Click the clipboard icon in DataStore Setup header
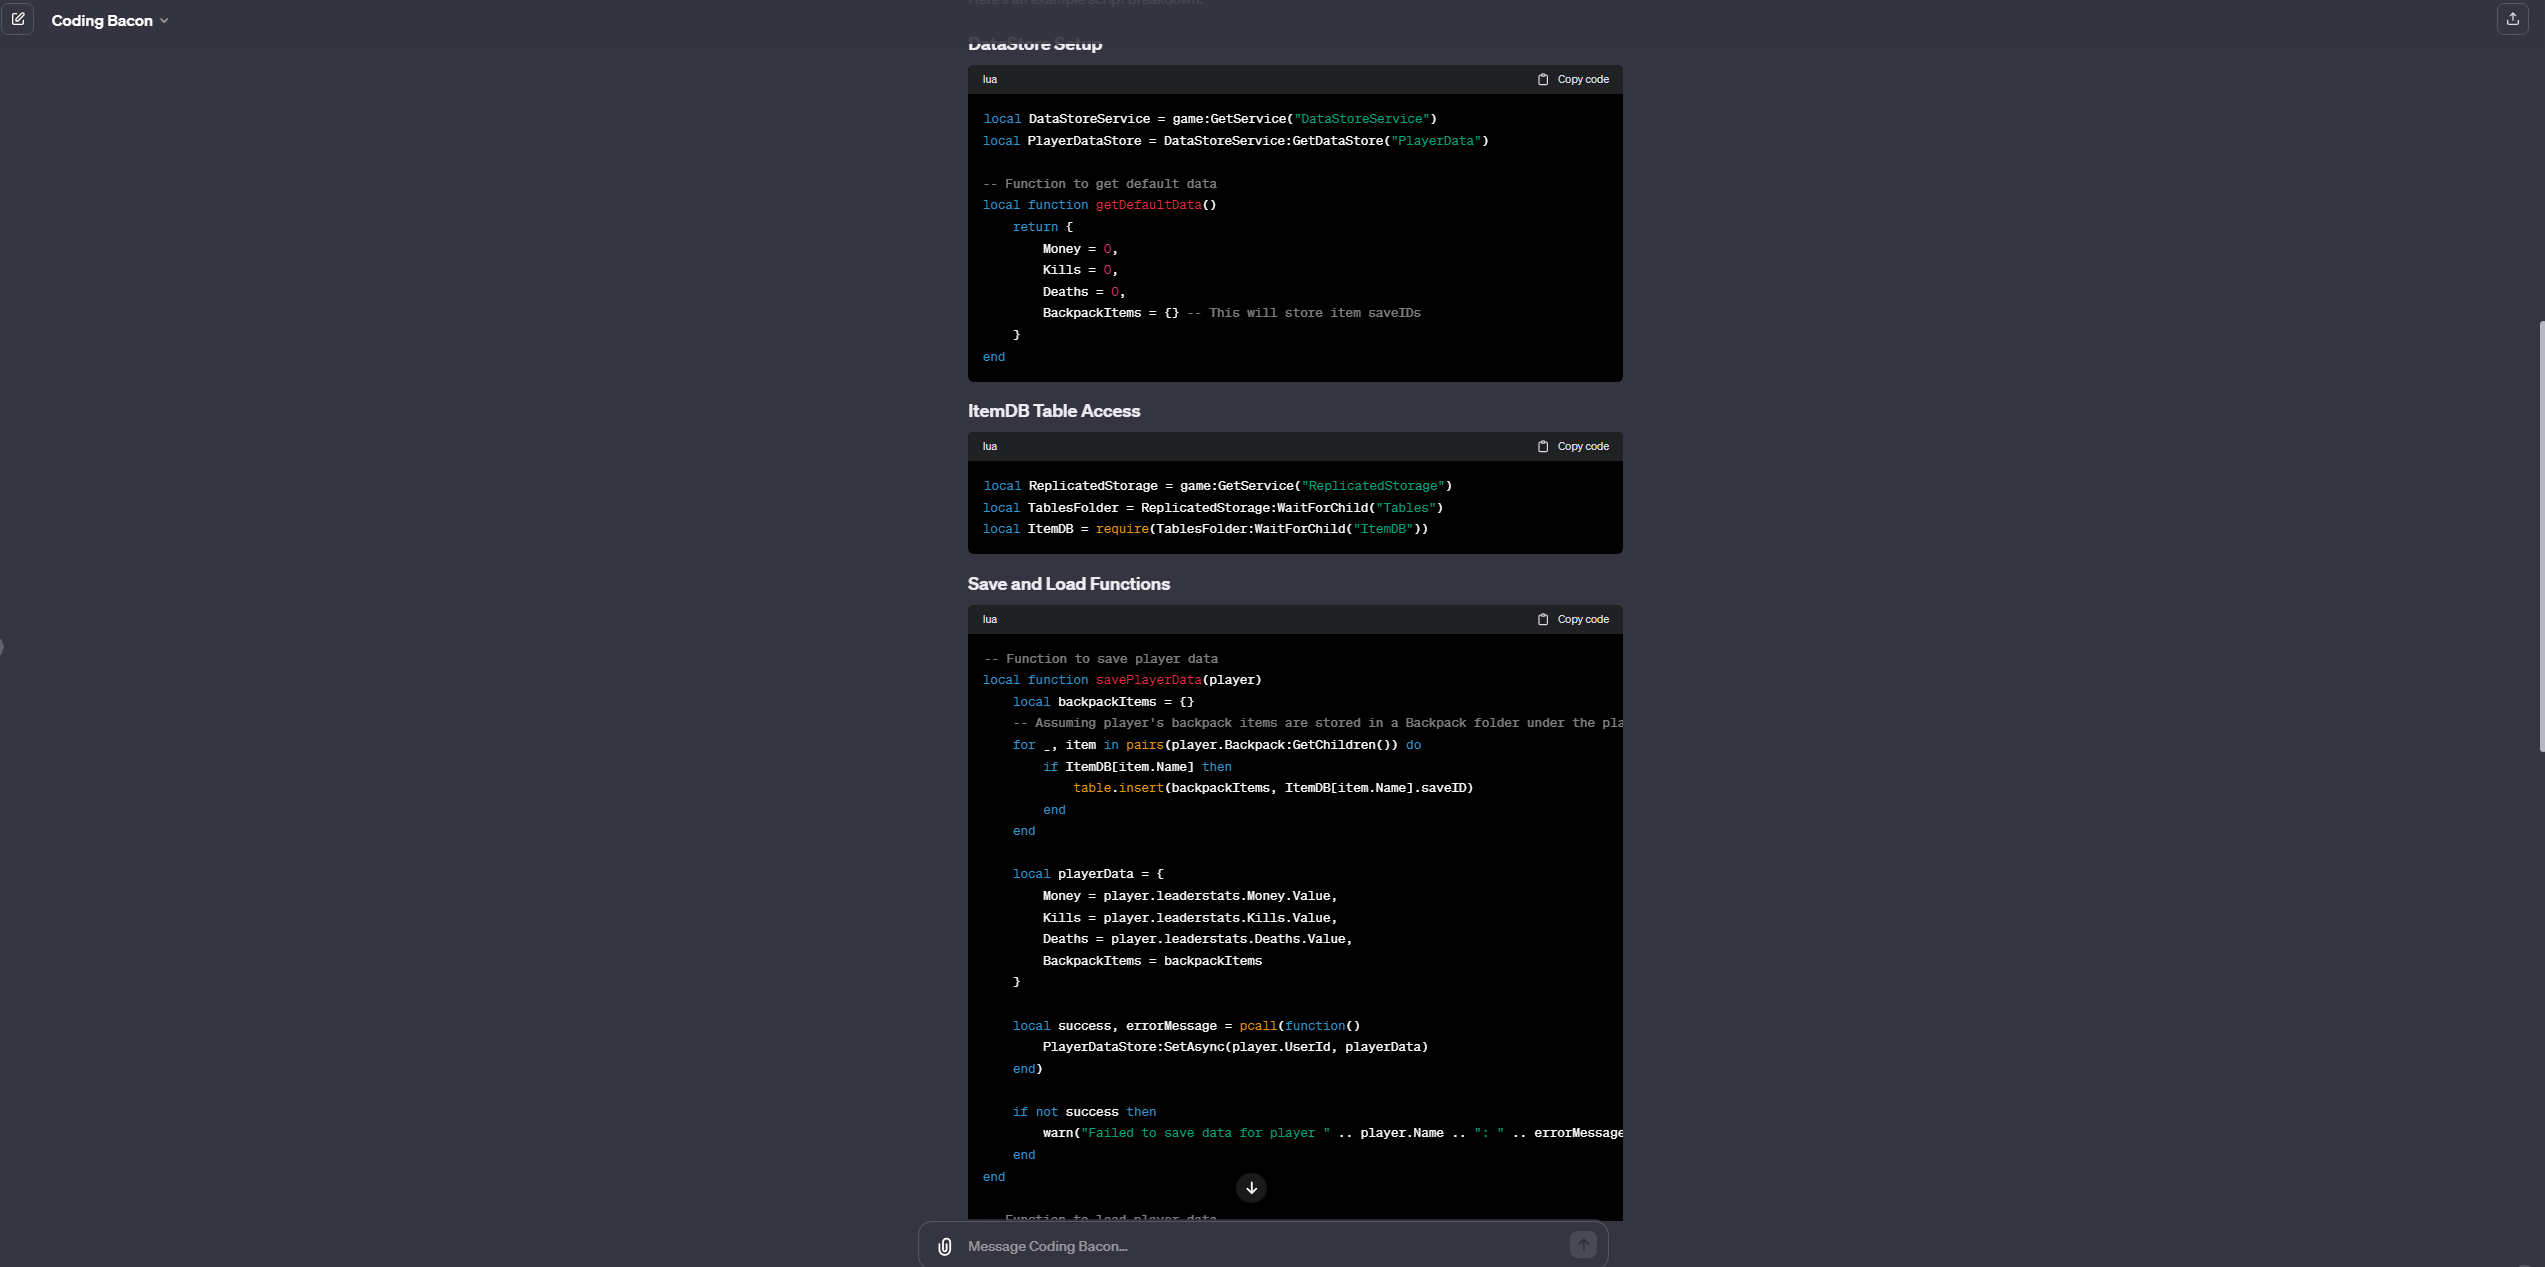 1543,79
